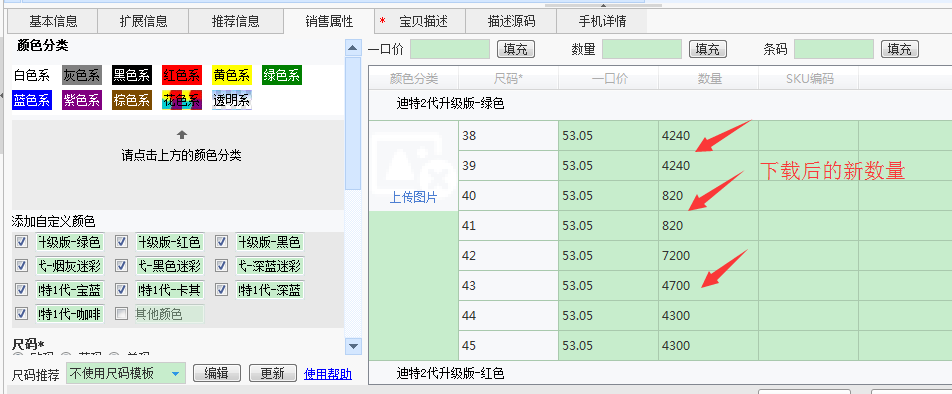Click the 编辑 button
The width and height of the screenshot is (952, 394).
(x=217, y=373)
